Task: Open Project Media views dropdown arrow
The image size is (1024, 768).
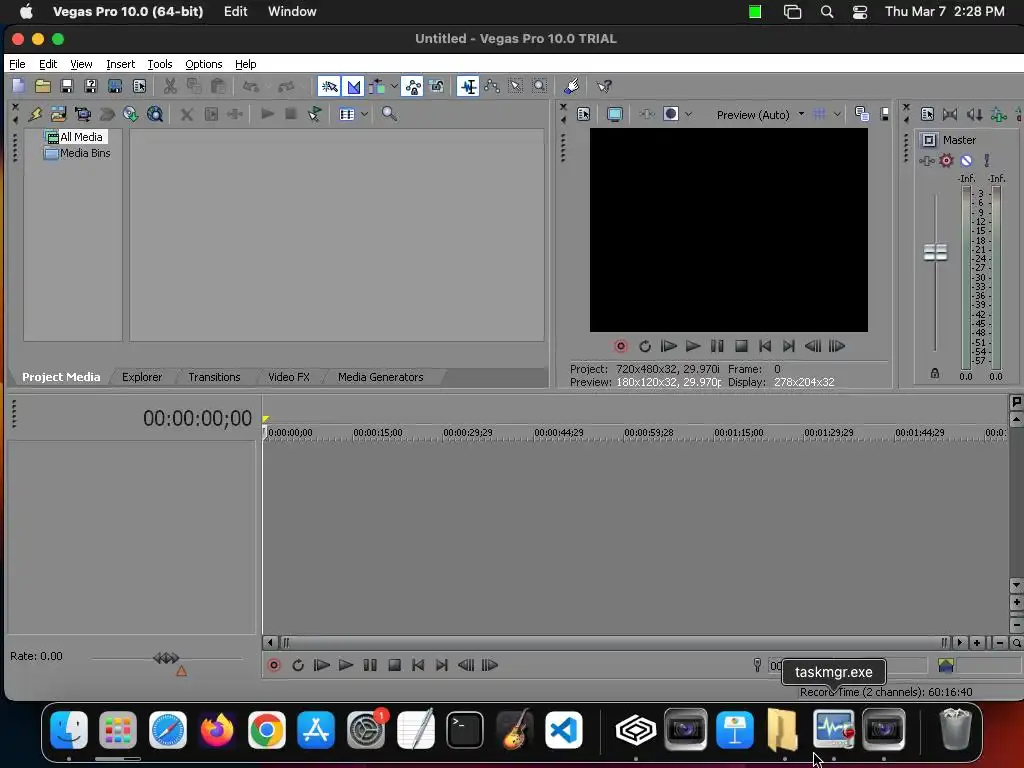Action: 364,114
